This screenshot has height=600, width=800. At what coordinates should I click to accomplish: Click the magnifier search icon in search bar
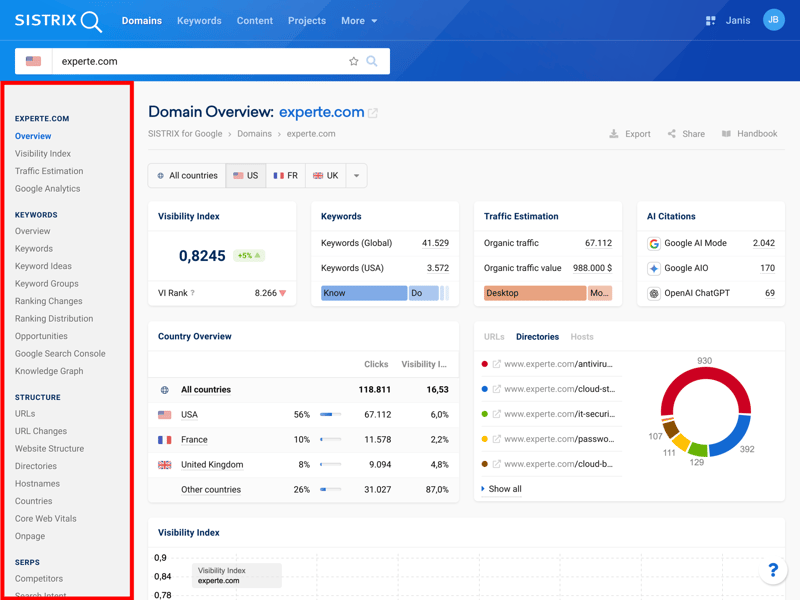pyautogui.click(x=372, y=61)
